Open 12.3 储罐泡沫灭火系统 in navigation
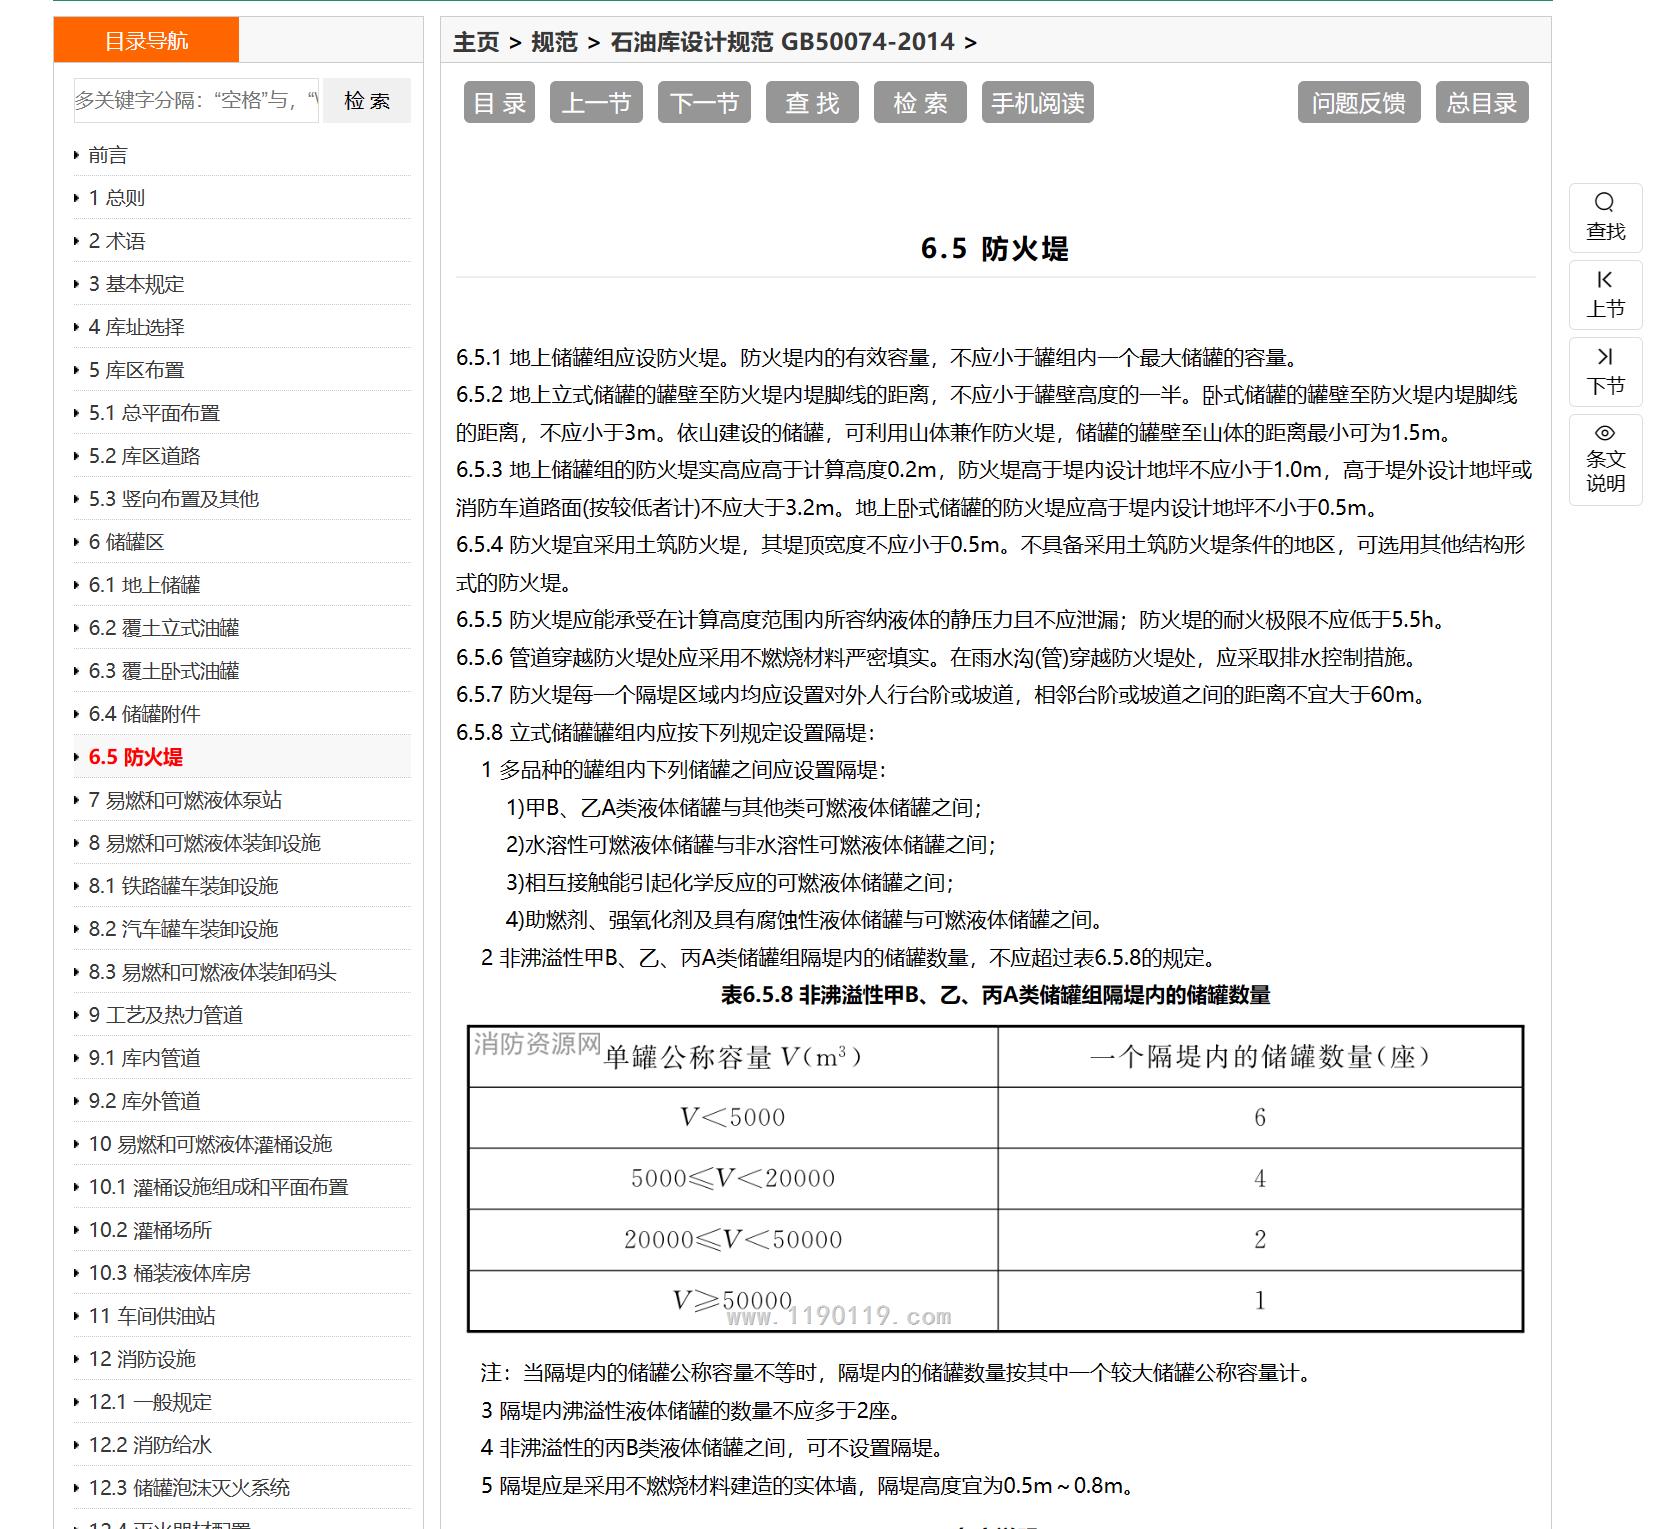Viewport: 1661px width, 1529px height. coord(189,1488)
